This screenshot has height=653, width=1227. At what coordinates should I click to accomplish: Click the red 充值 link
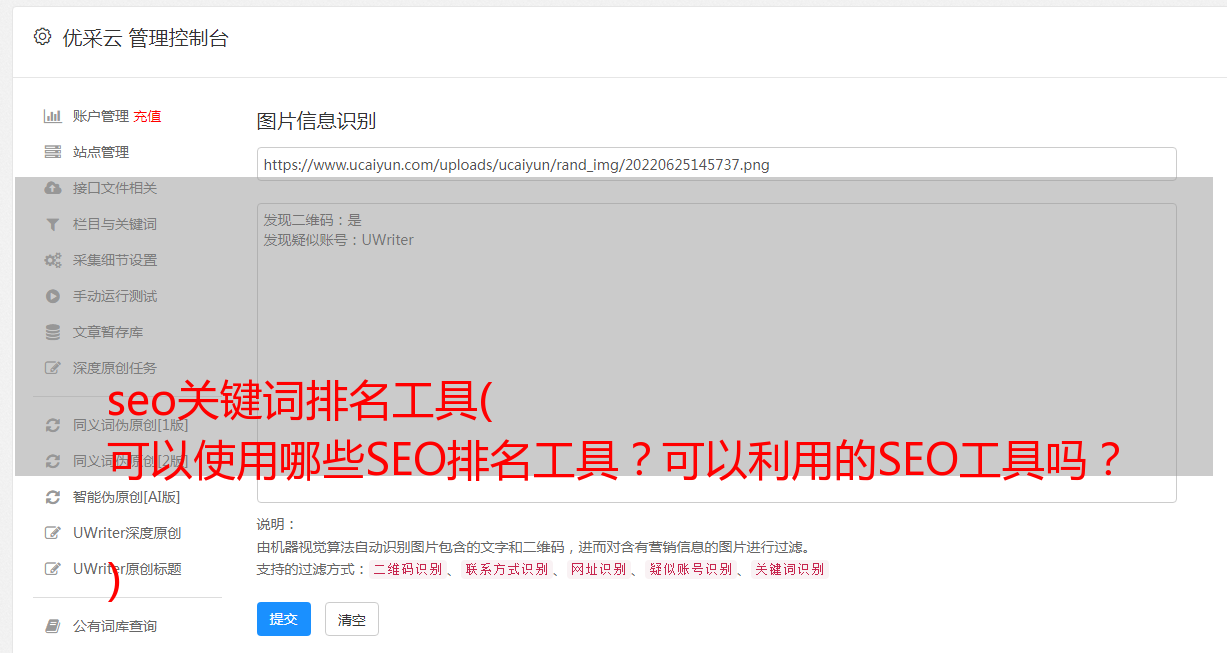147,116
